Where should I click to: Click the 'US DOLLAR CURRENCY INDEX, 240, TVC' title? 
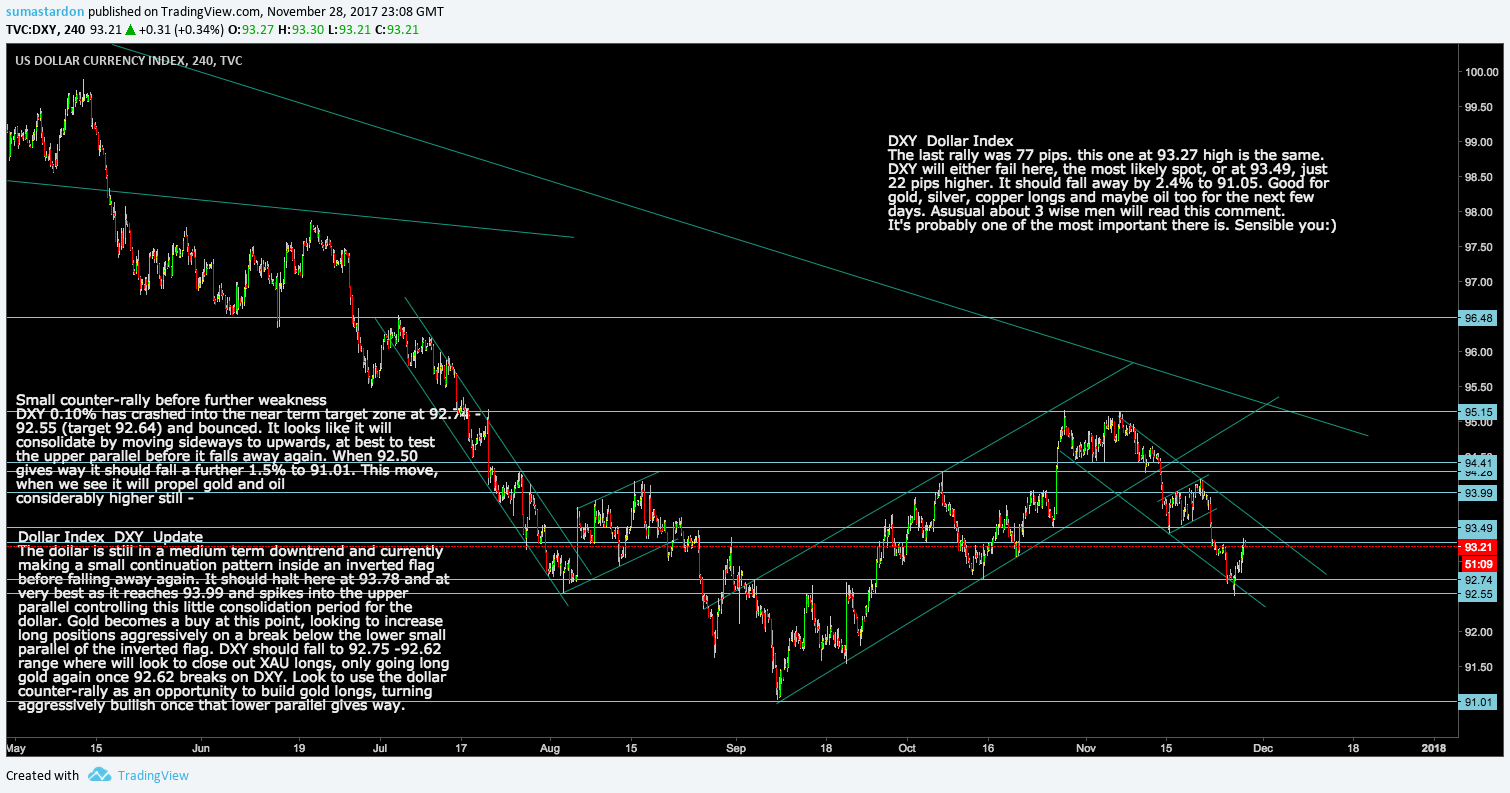128,61
